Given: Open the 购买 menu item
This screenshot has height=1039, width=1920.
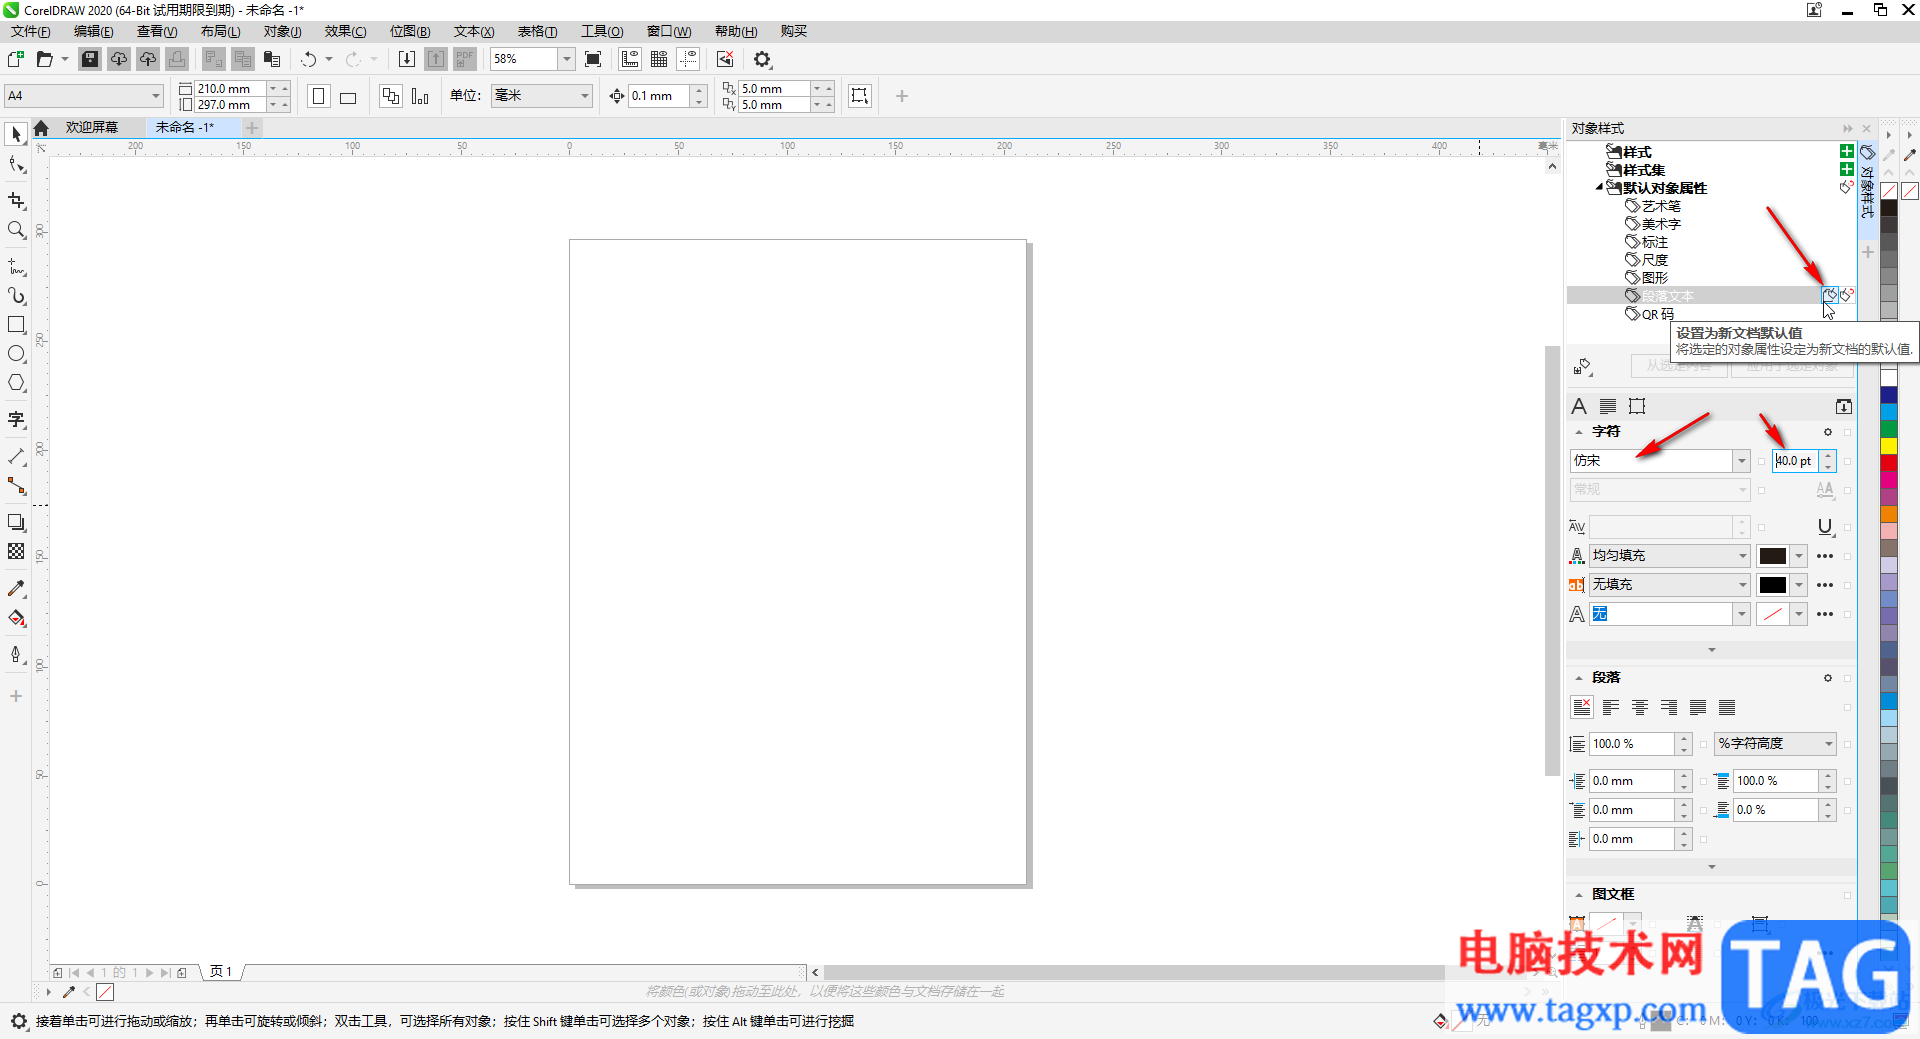Looking at the screenshot, I should pos(793,31).
